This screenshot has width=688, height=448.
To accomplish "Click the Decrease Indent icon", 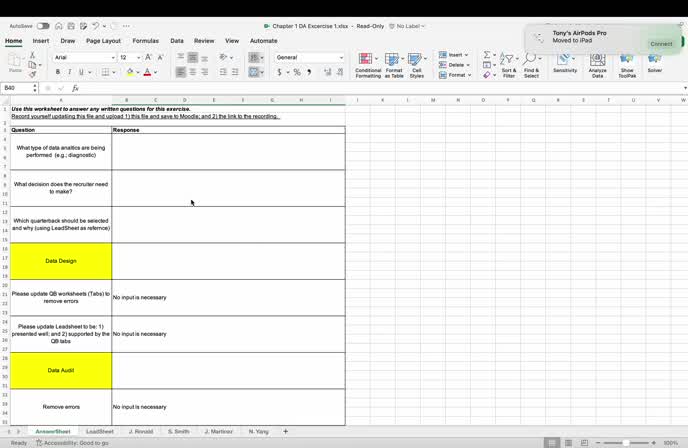I will click(223, 72).
